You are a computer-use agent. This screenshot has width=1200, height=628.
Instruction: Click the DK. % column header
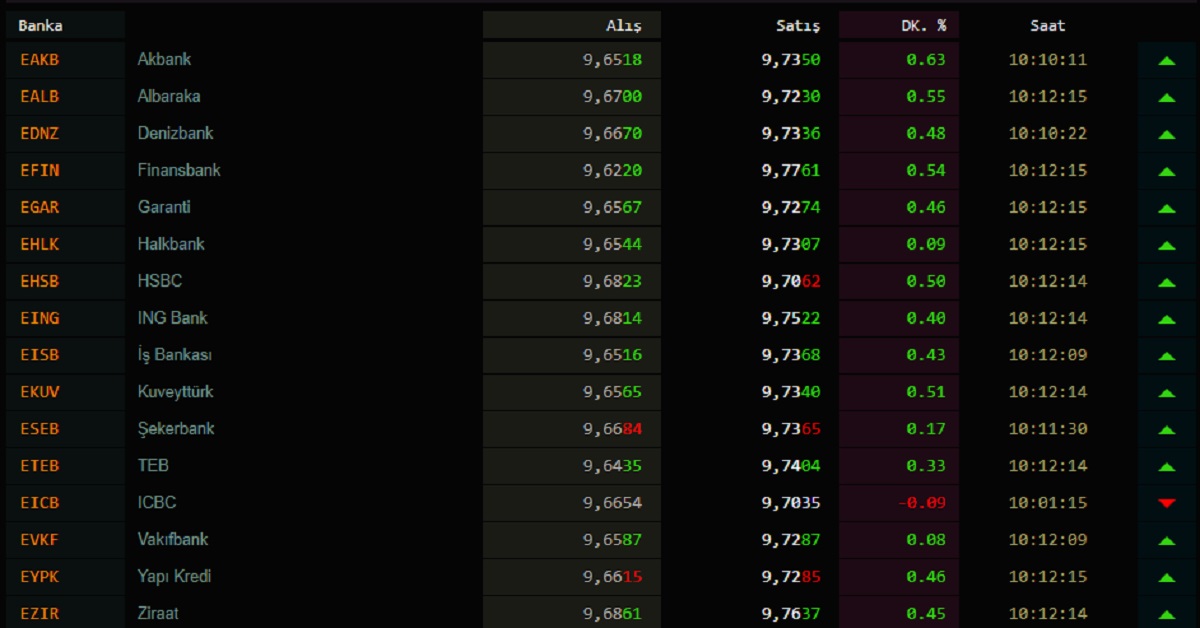click(x=923, y=26)
